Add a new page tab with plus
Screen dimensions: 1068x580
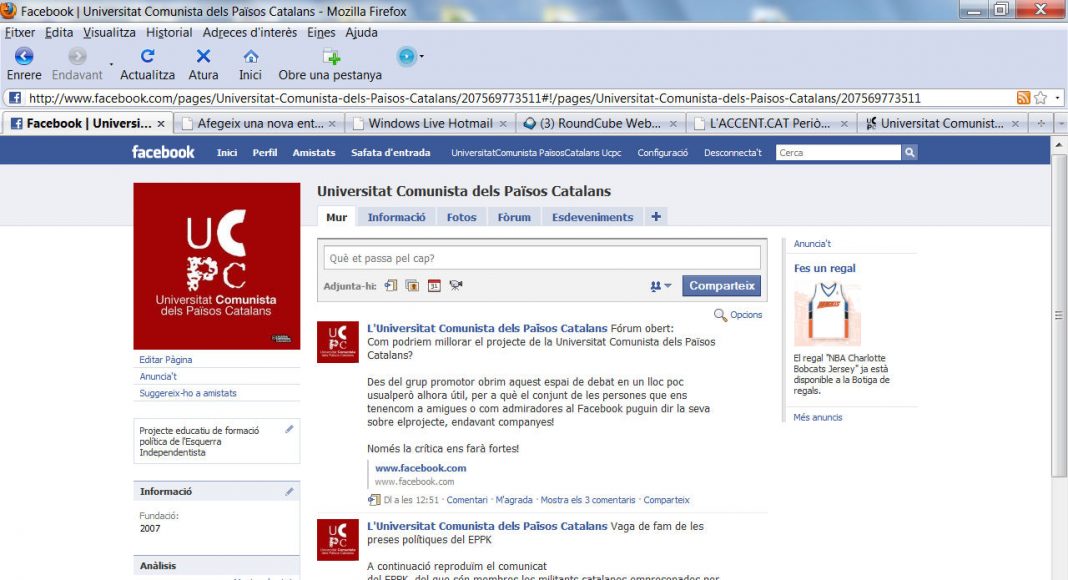click(x=656, y=217)
